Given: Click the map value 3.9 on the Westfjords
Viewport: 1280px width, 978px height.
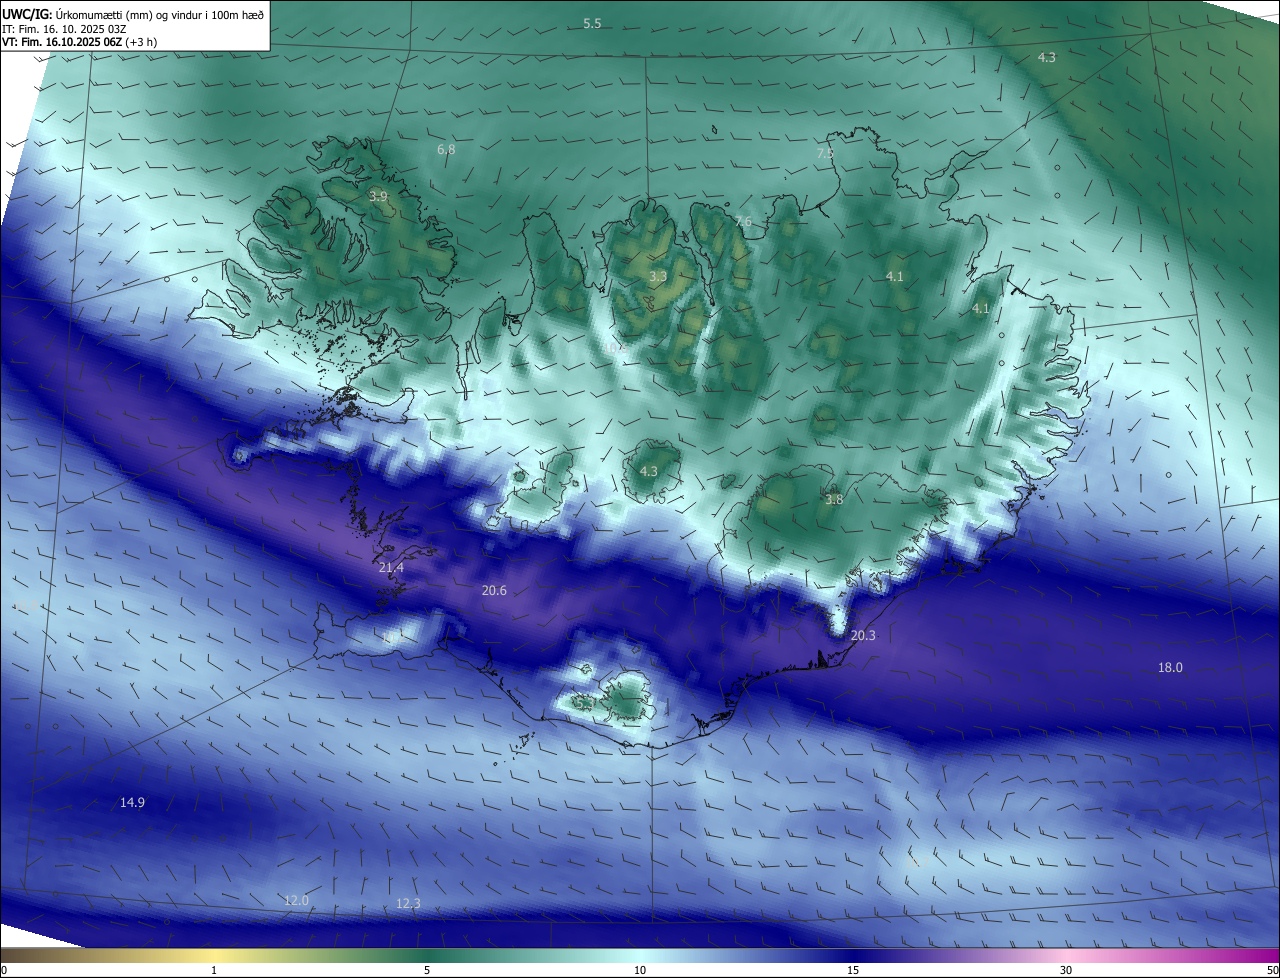Looking at the screenshot, I should pyautogui.click(x=378, y=197).
